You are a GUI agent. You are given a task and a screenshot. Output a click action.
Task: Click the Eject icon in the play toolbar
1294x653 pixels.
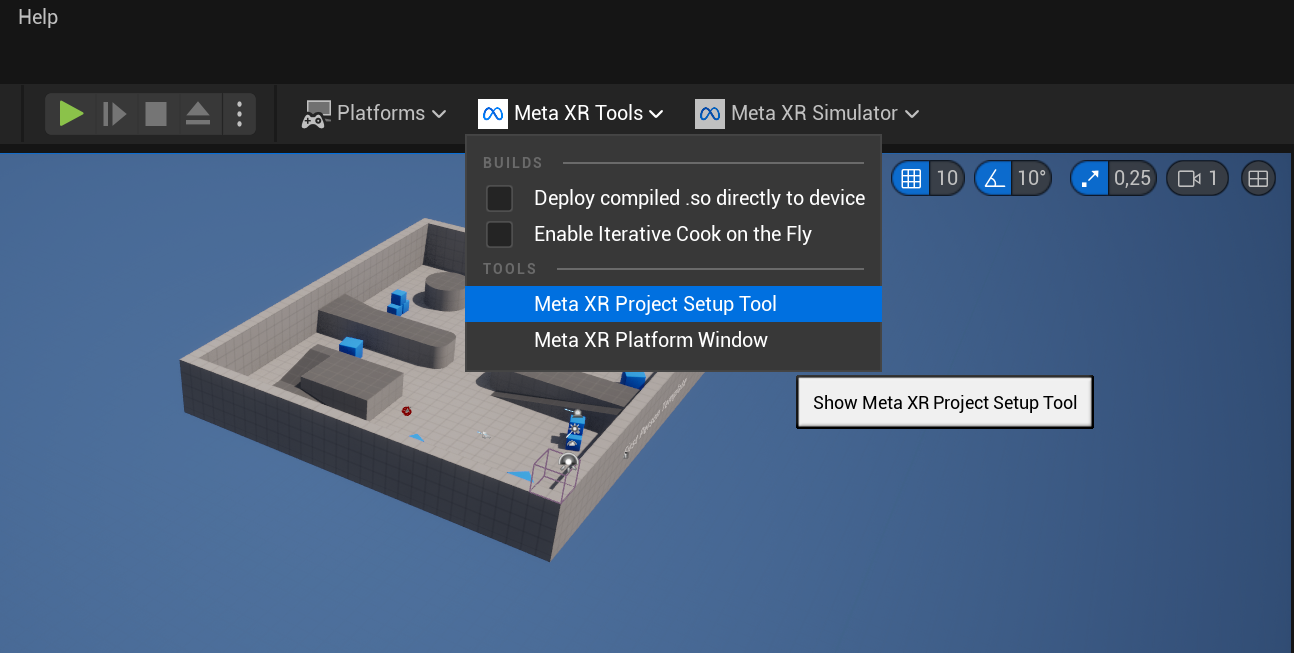click(197, 113)
